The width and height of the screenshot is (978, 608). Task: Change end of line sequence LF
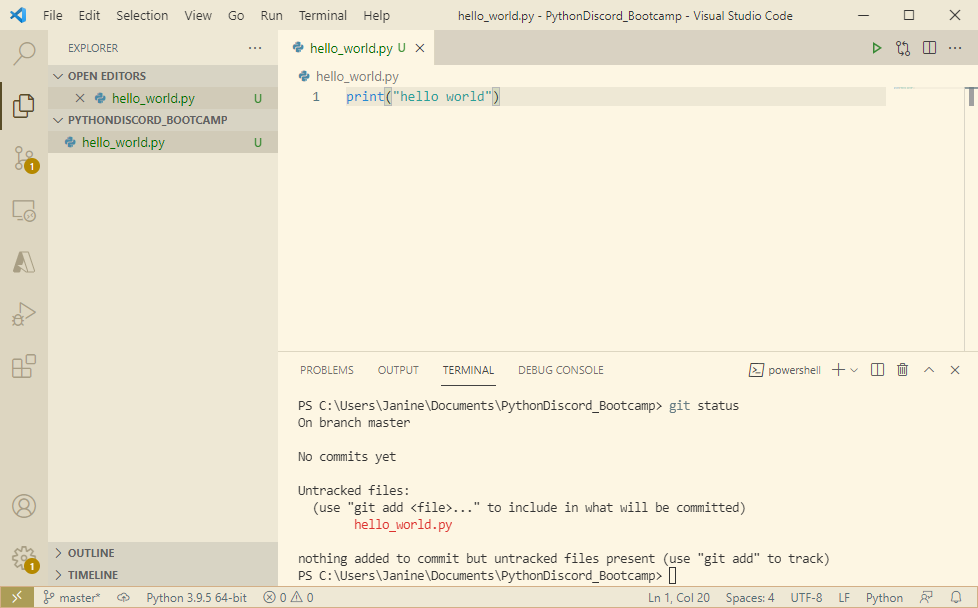844,597
